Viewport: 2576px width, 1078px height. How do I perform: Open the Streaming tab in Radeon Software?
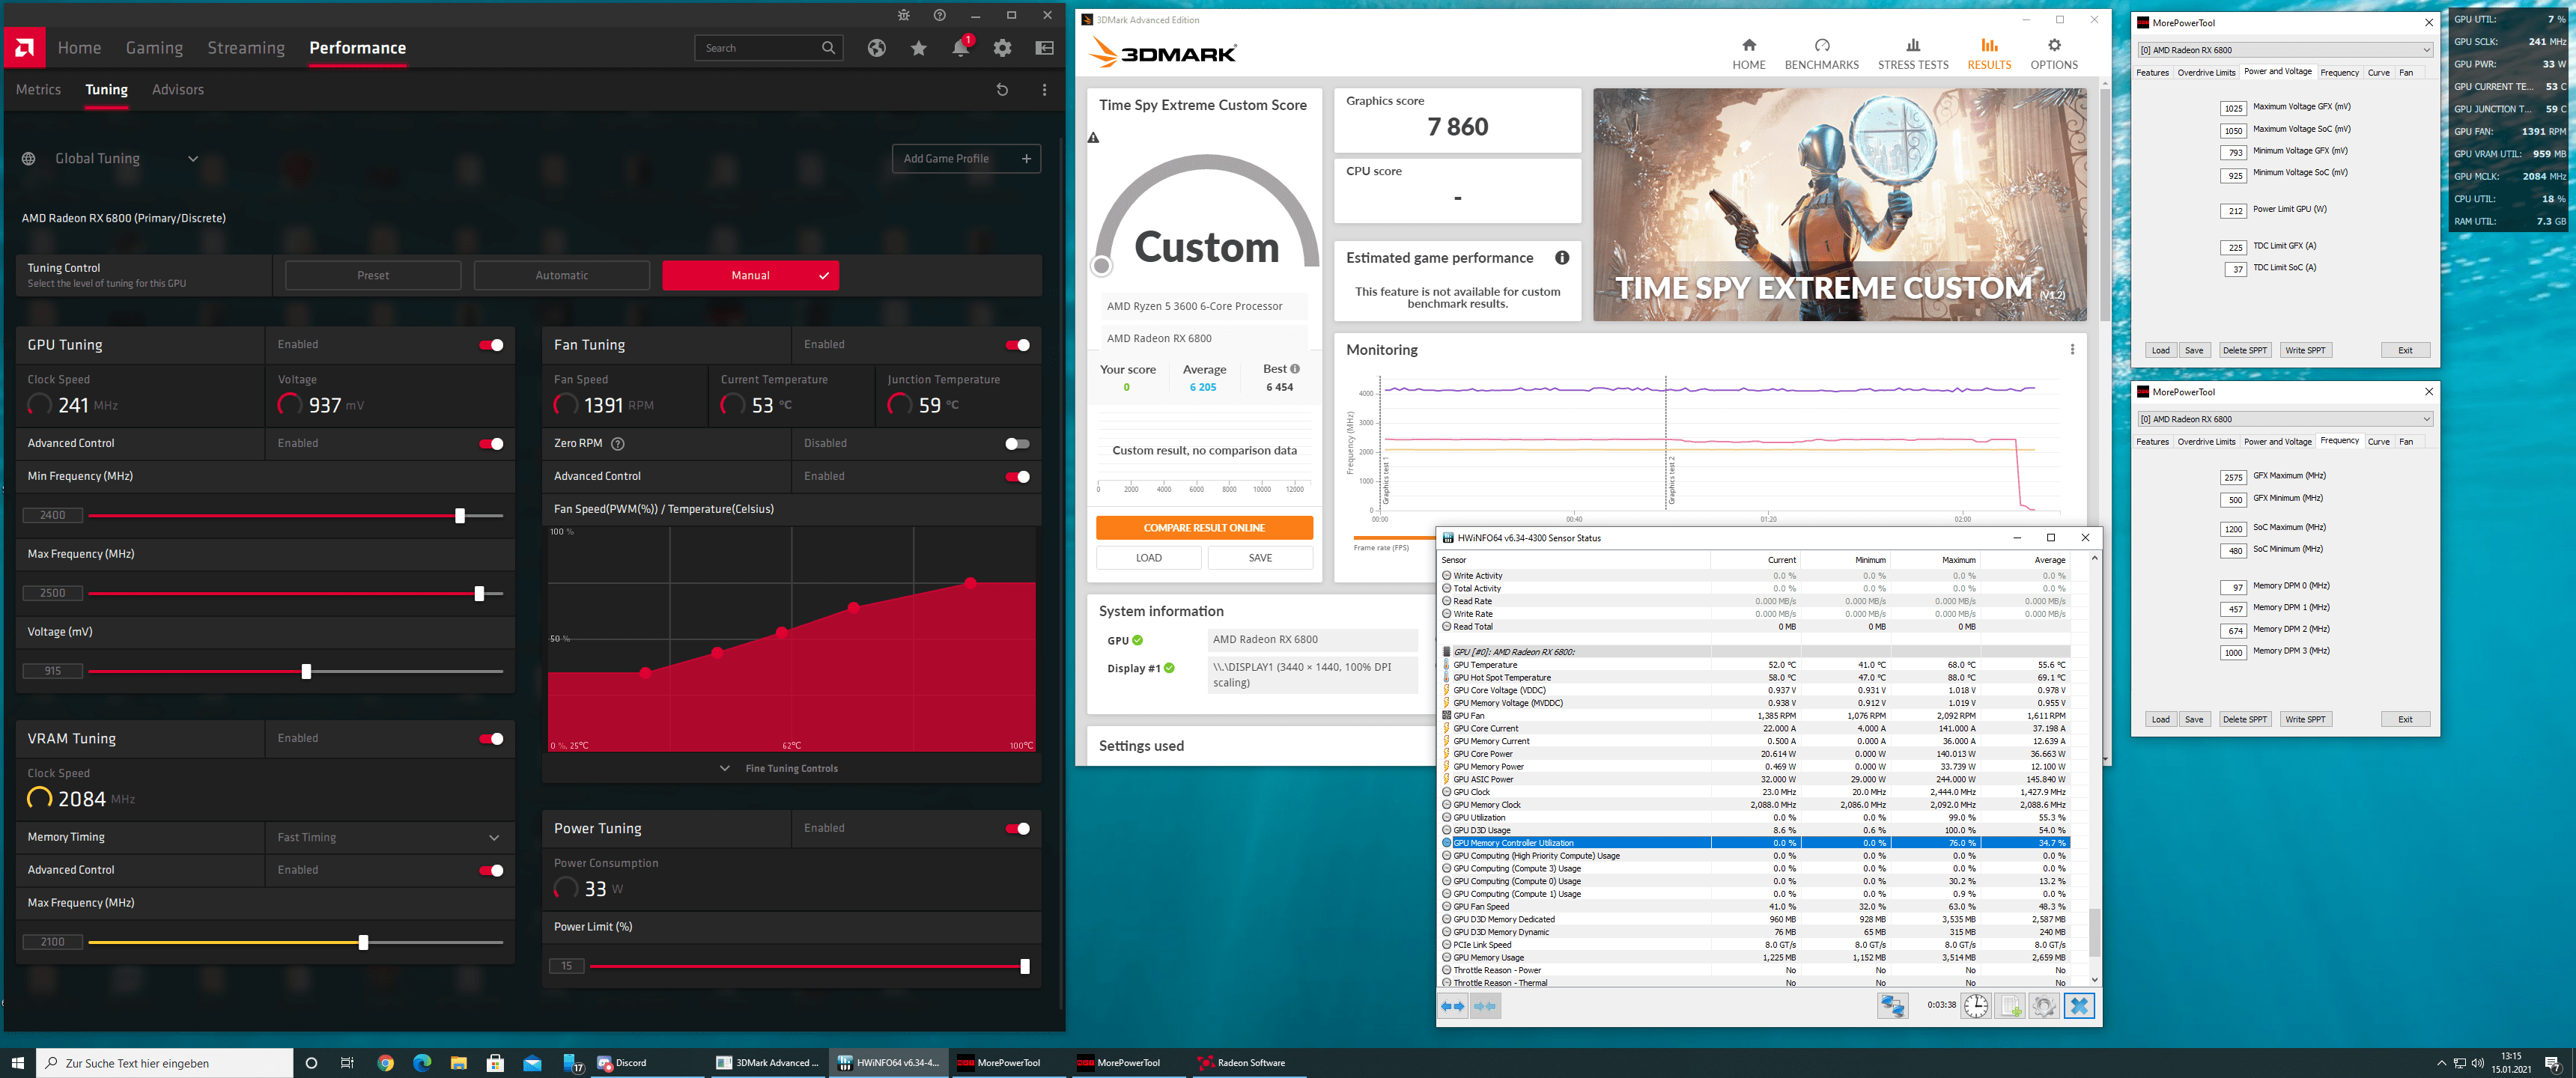(246, 48)
